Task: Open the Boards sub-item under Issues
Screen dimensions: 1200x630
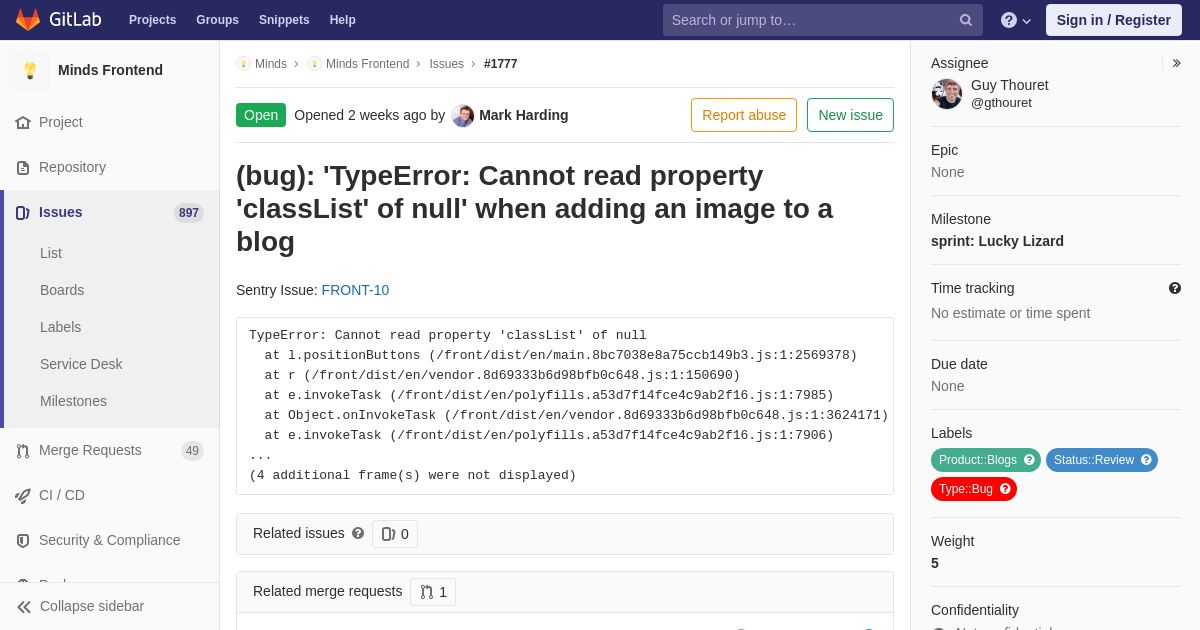Action: click(62, 290)
